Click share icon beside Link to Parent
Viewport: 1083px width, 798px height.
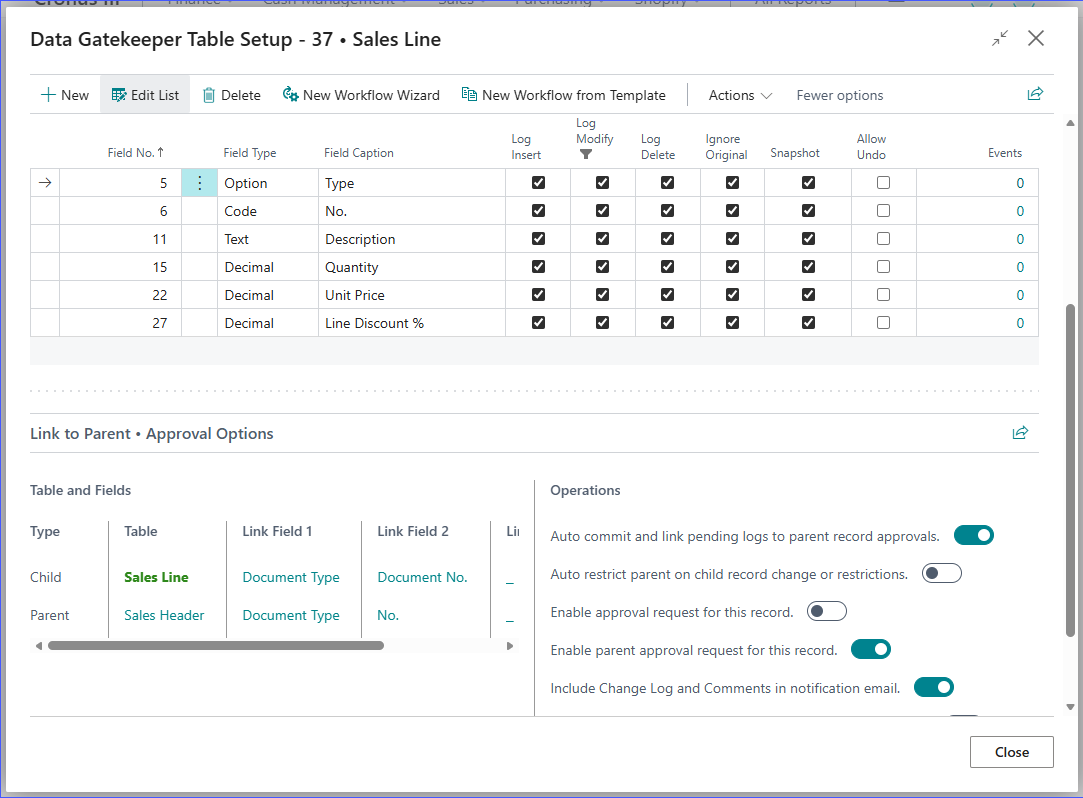1020,433
